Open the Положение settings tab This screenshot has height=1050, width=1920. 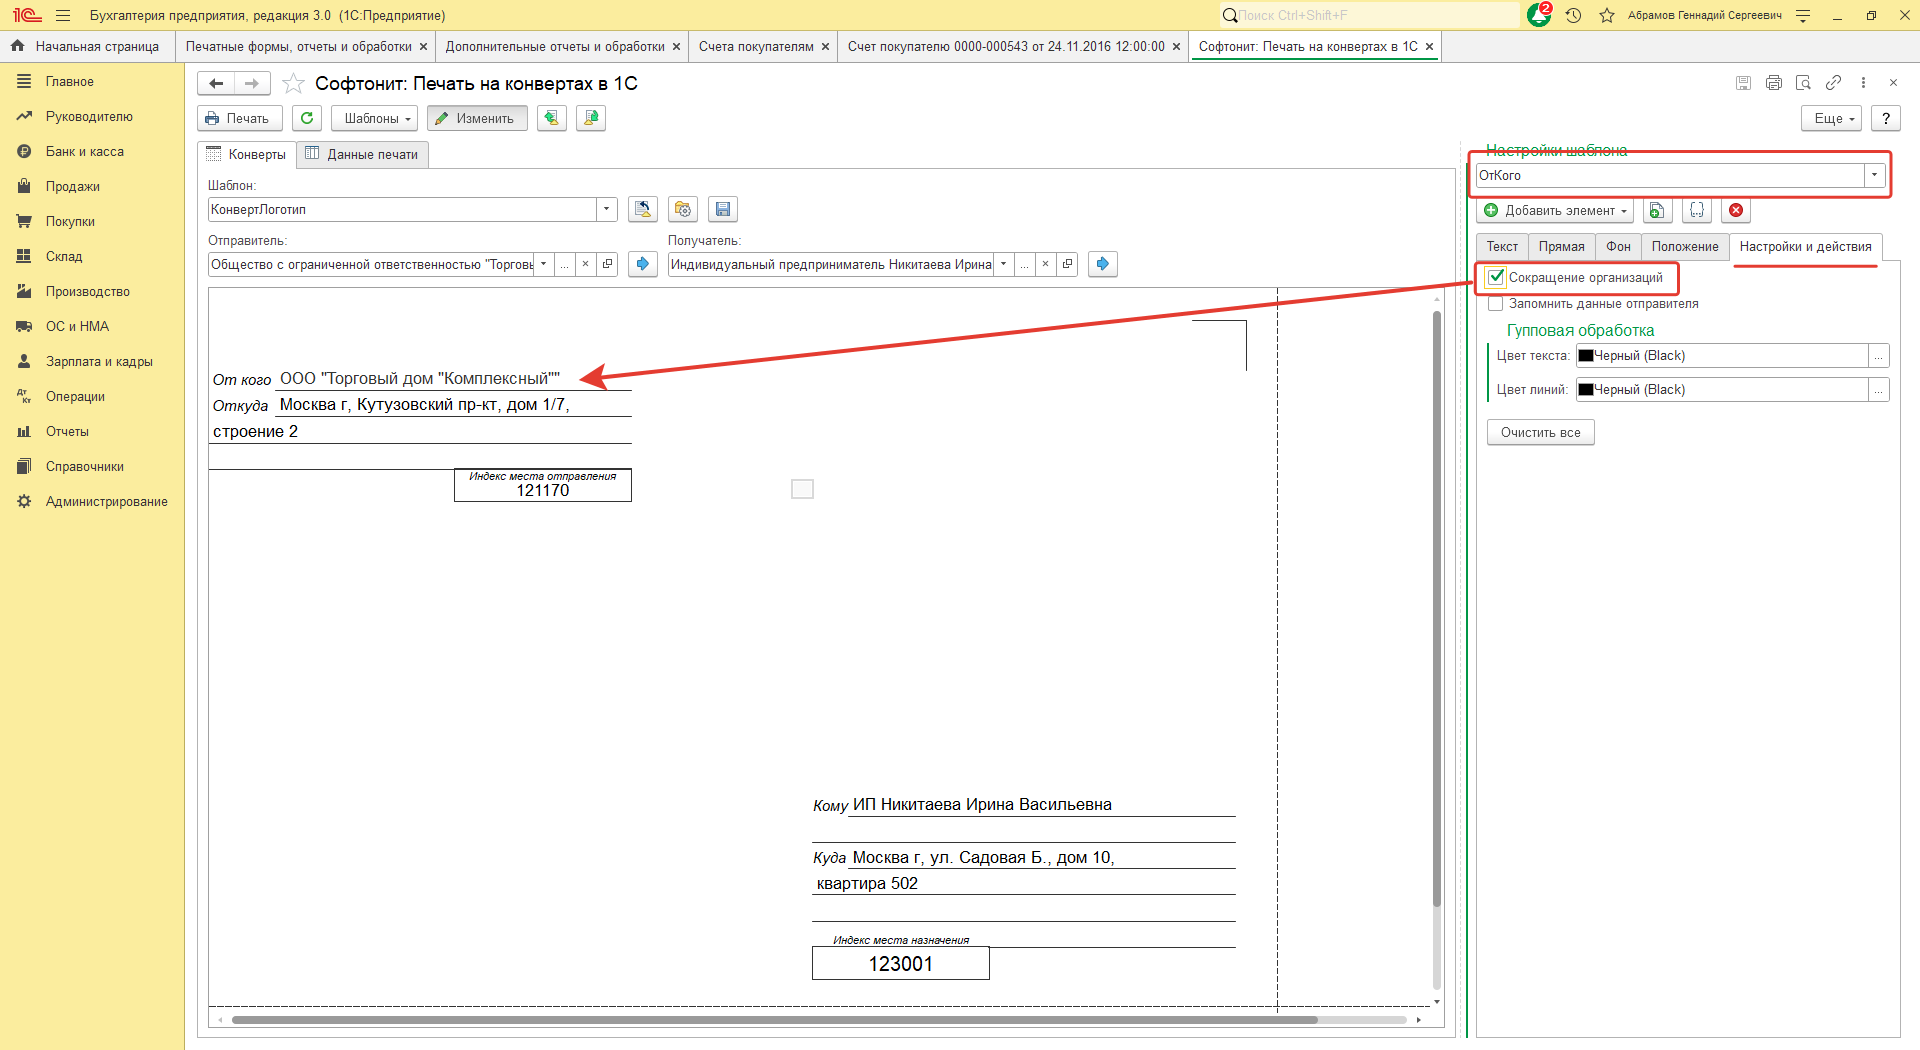click(x=1684, y=246)
